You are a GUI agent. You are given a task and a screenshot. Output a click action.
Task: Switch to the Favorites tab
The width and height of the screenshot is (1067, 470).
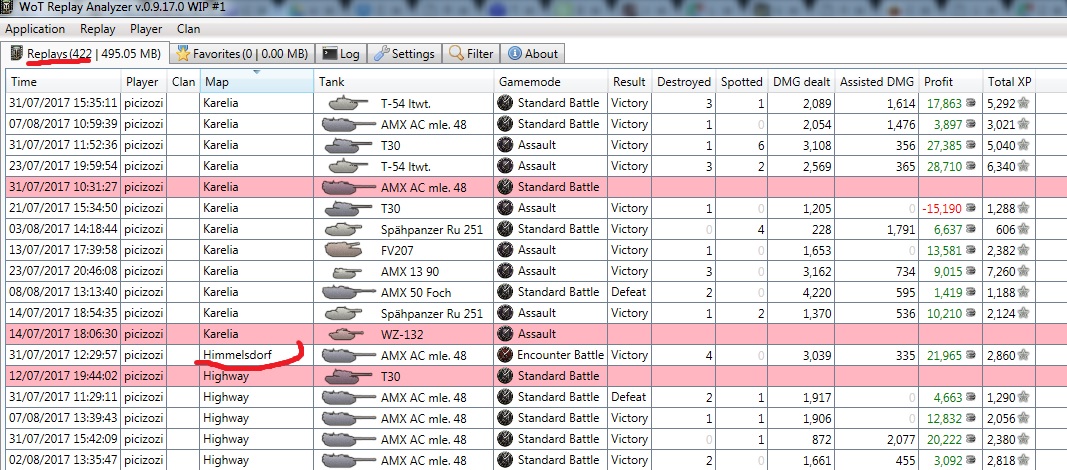coord(242,54)
